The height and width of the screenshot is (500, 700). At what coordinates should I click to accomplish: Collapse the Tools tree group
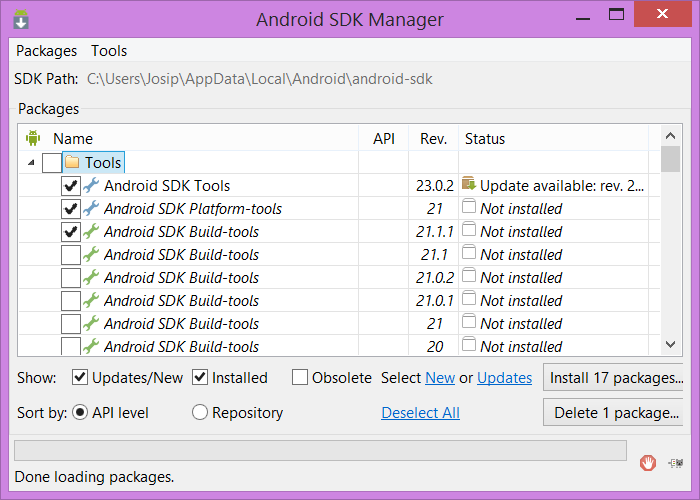click(31, 163)
